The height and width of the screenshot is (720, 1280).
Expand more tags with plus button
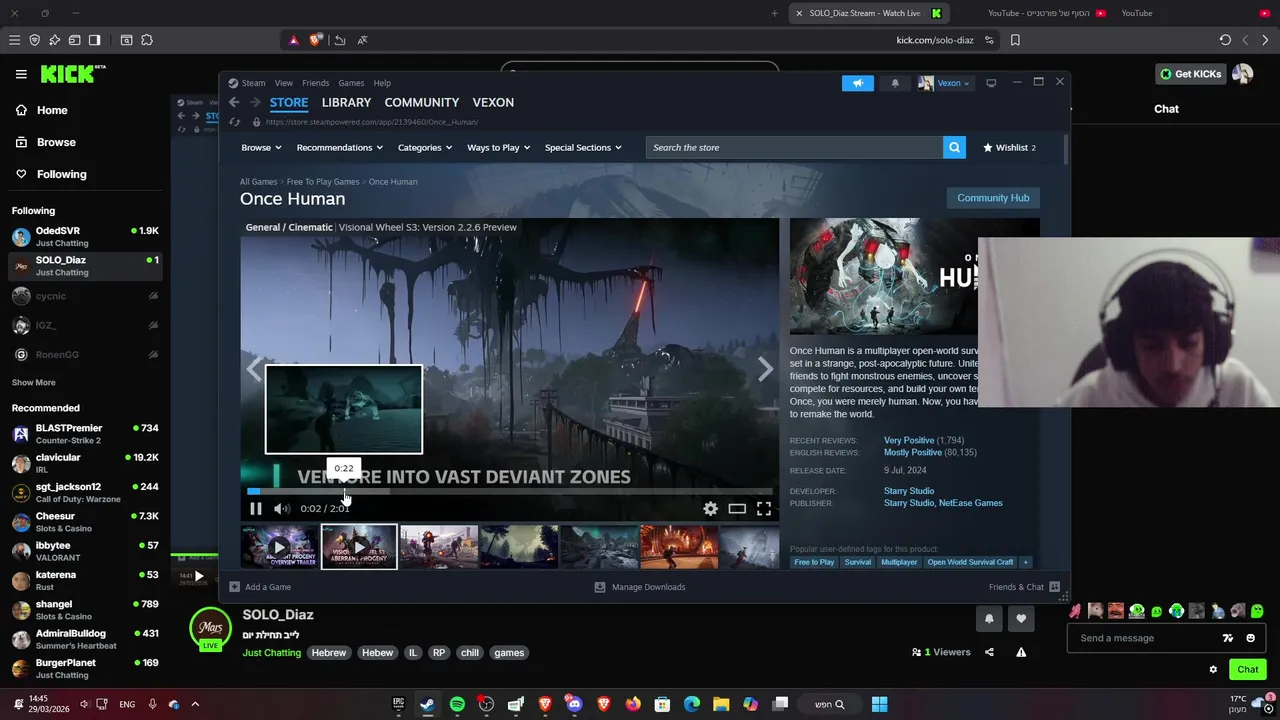point(1025,562)
